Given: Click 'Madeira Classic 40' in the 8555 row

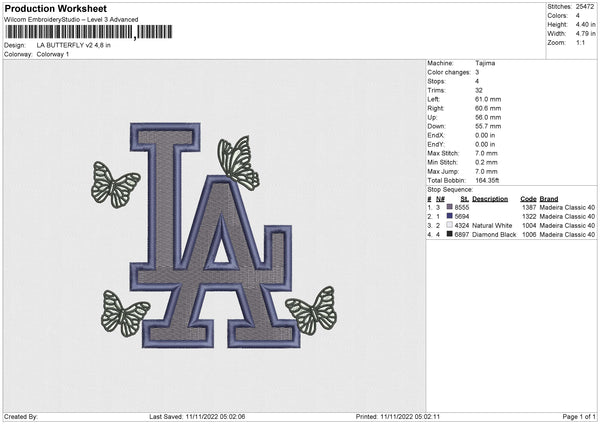Looking at the screenshot, I should [x=567, y=207].
